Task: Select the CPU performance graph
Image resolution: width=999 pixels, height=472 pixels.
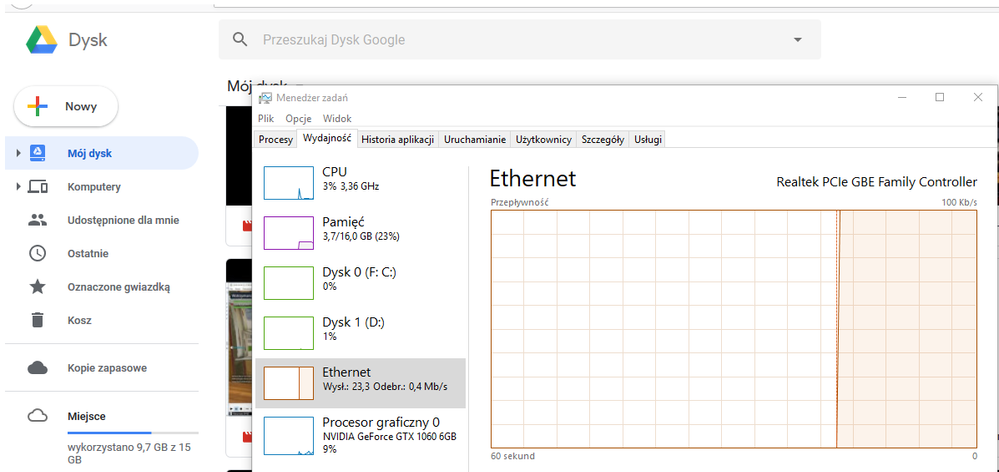Action: point(289,183)
